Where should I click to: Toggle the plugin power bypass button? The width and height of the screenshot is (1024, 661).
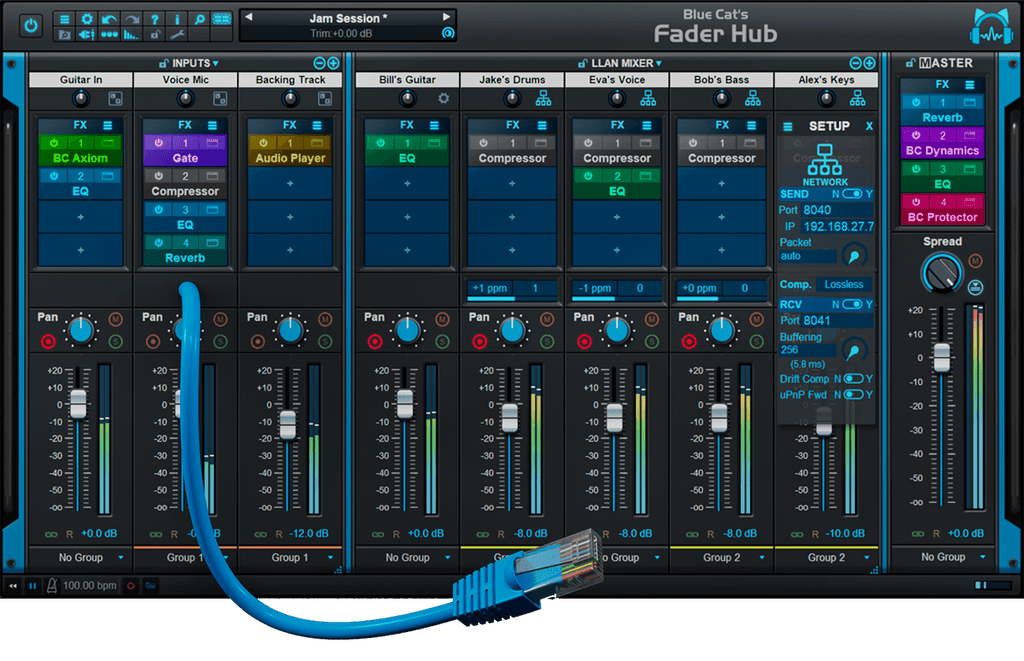click(x=31, y=26)
